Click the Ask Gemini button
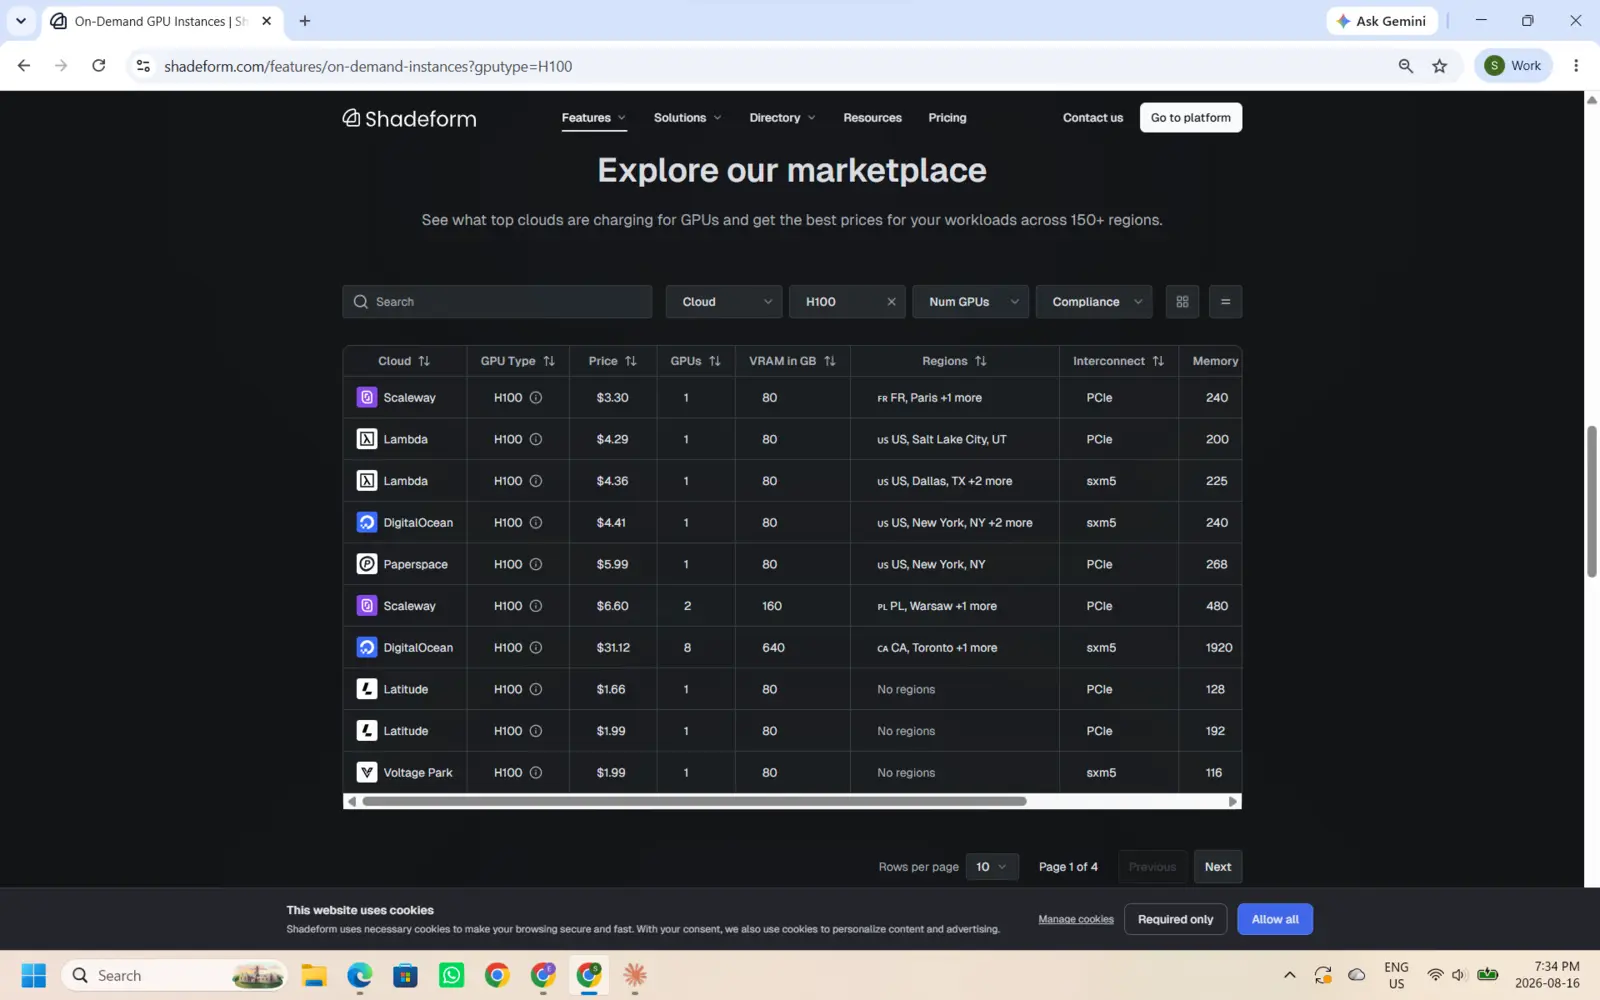 1382,21
